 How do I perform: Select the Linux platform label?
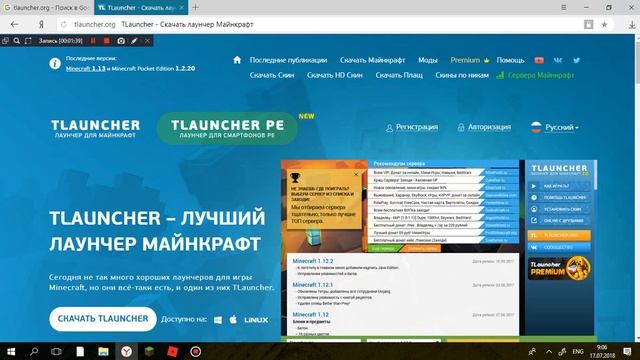pos(256,320)
